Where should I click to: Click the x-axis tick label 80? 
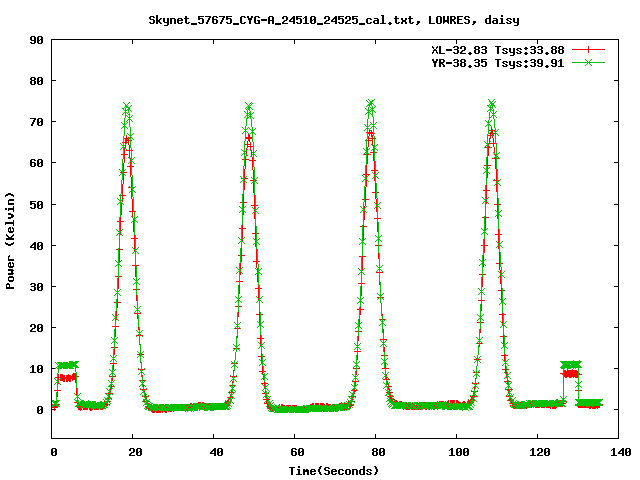click(378, 452)
